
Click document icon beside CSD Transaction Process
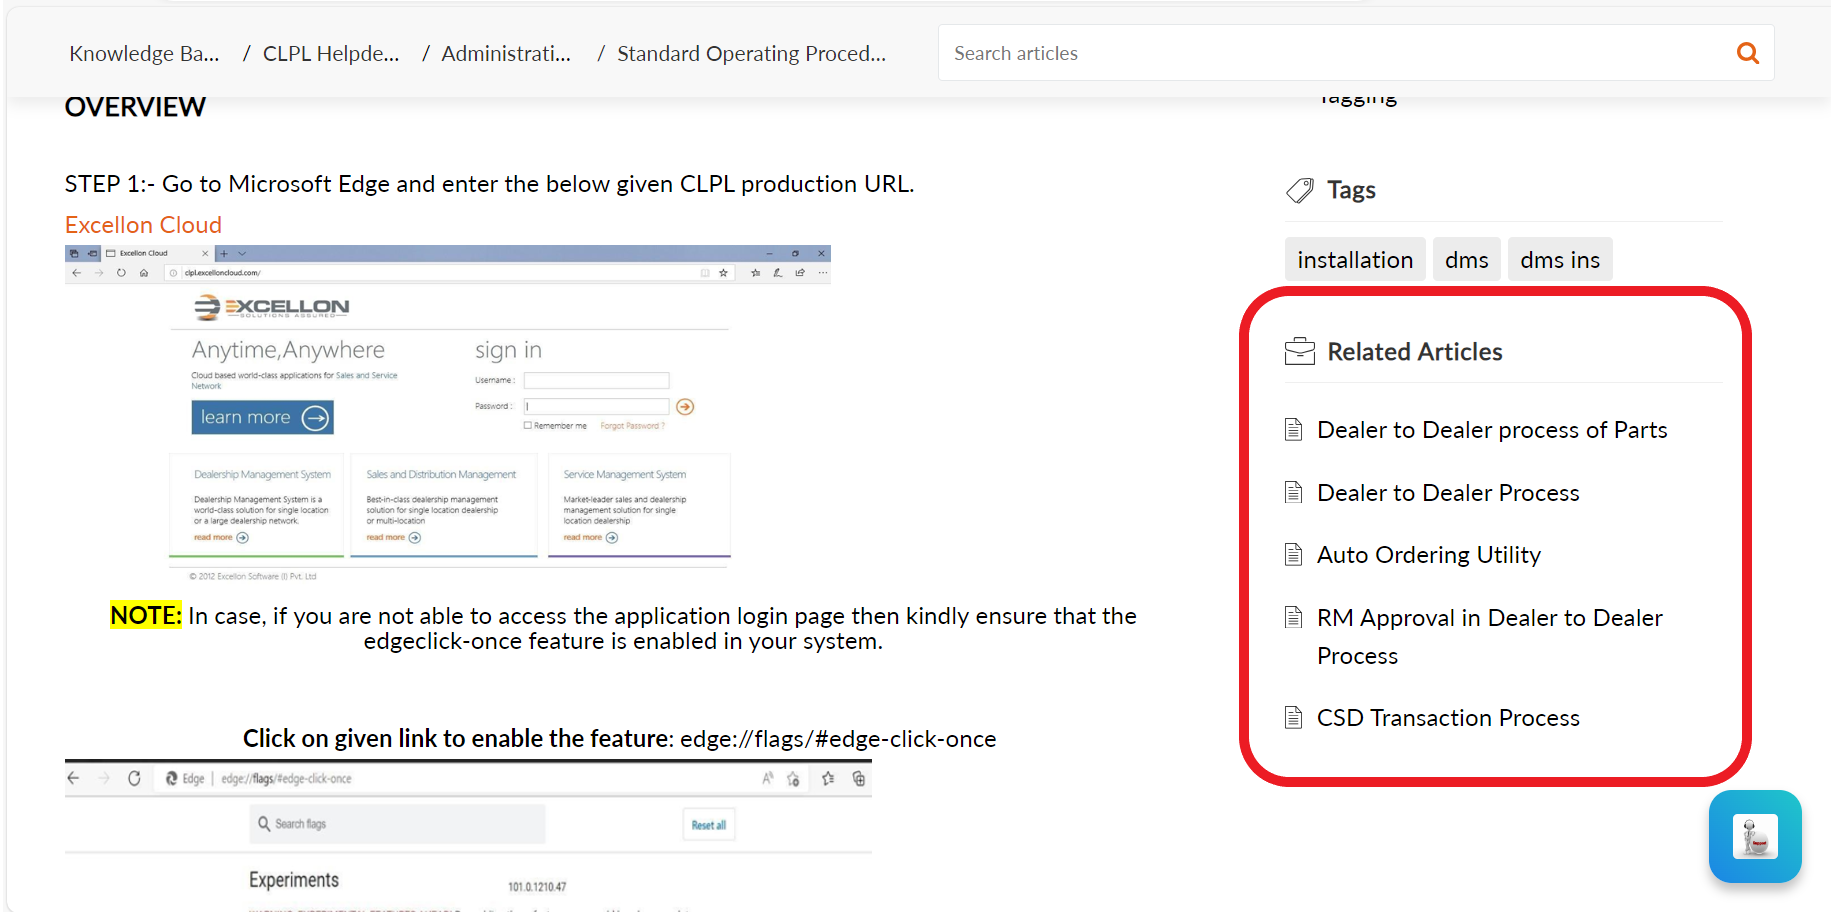1293,718
